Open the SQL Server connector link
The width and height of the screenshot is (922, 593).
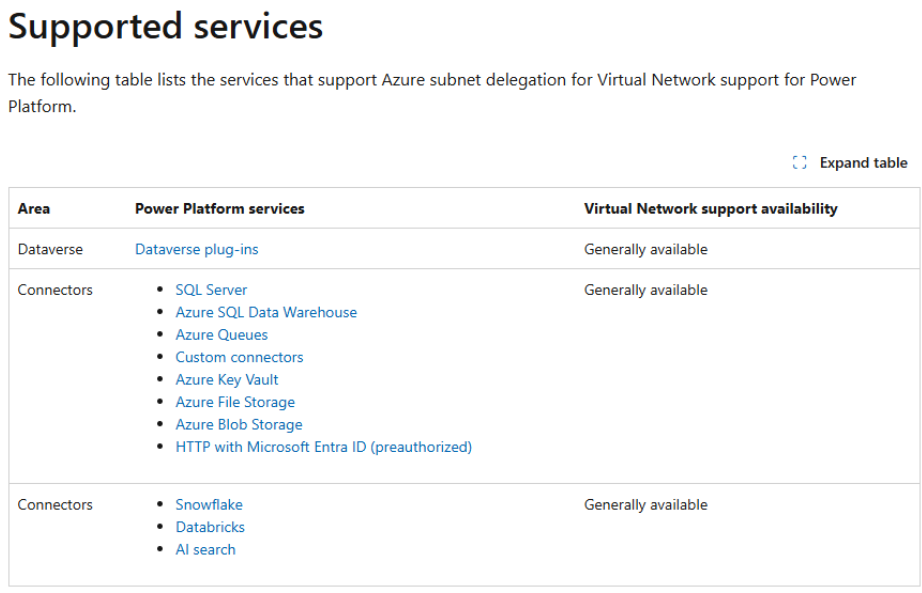(x=211, y=290)
